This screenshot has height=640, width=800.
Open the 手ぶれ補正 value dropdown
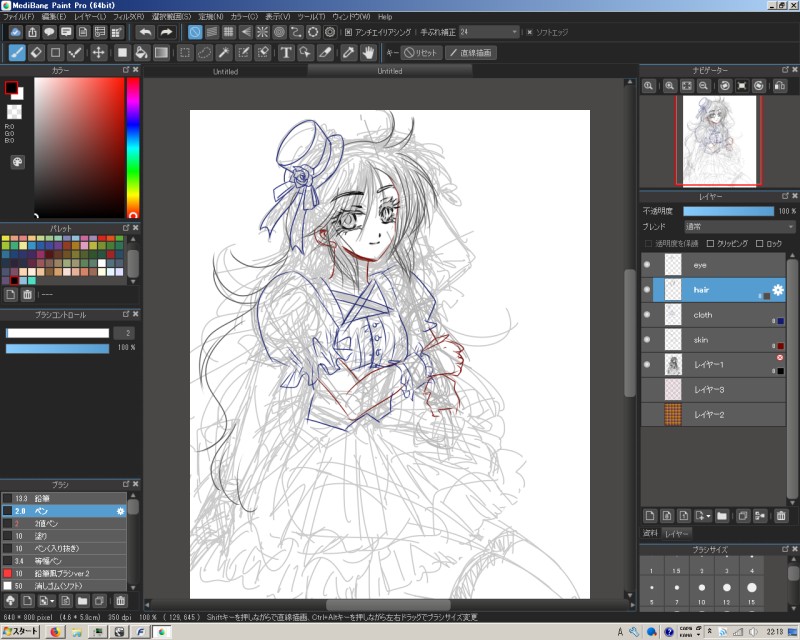(489, 32)
